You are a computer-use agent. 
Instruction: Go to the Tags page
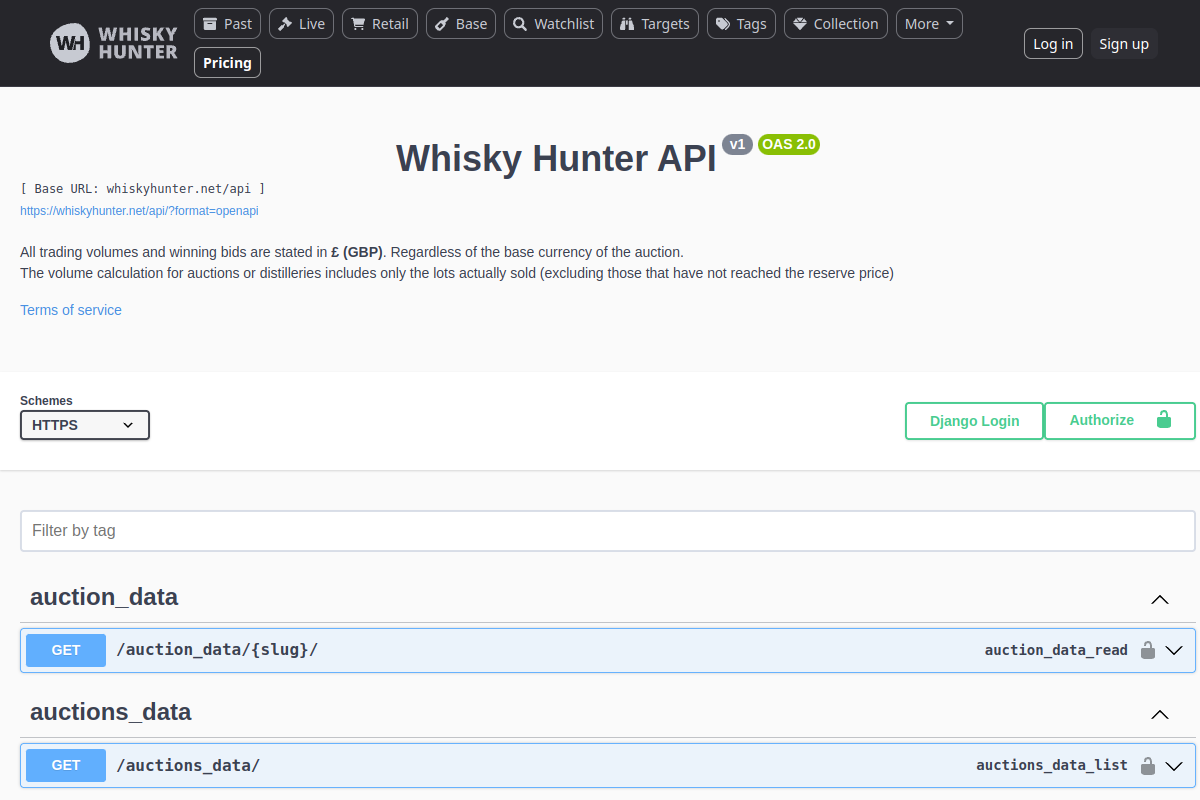741,24
